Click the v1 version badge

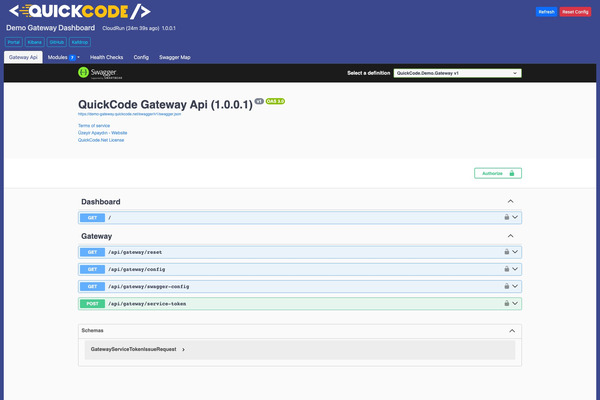pyautogui.click(x=259, y=101)
